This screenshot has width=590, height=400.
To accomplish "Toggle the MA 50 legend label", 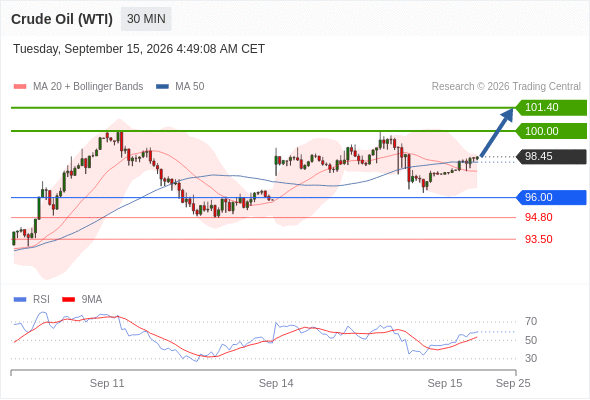I will click(x=190, y=87).
